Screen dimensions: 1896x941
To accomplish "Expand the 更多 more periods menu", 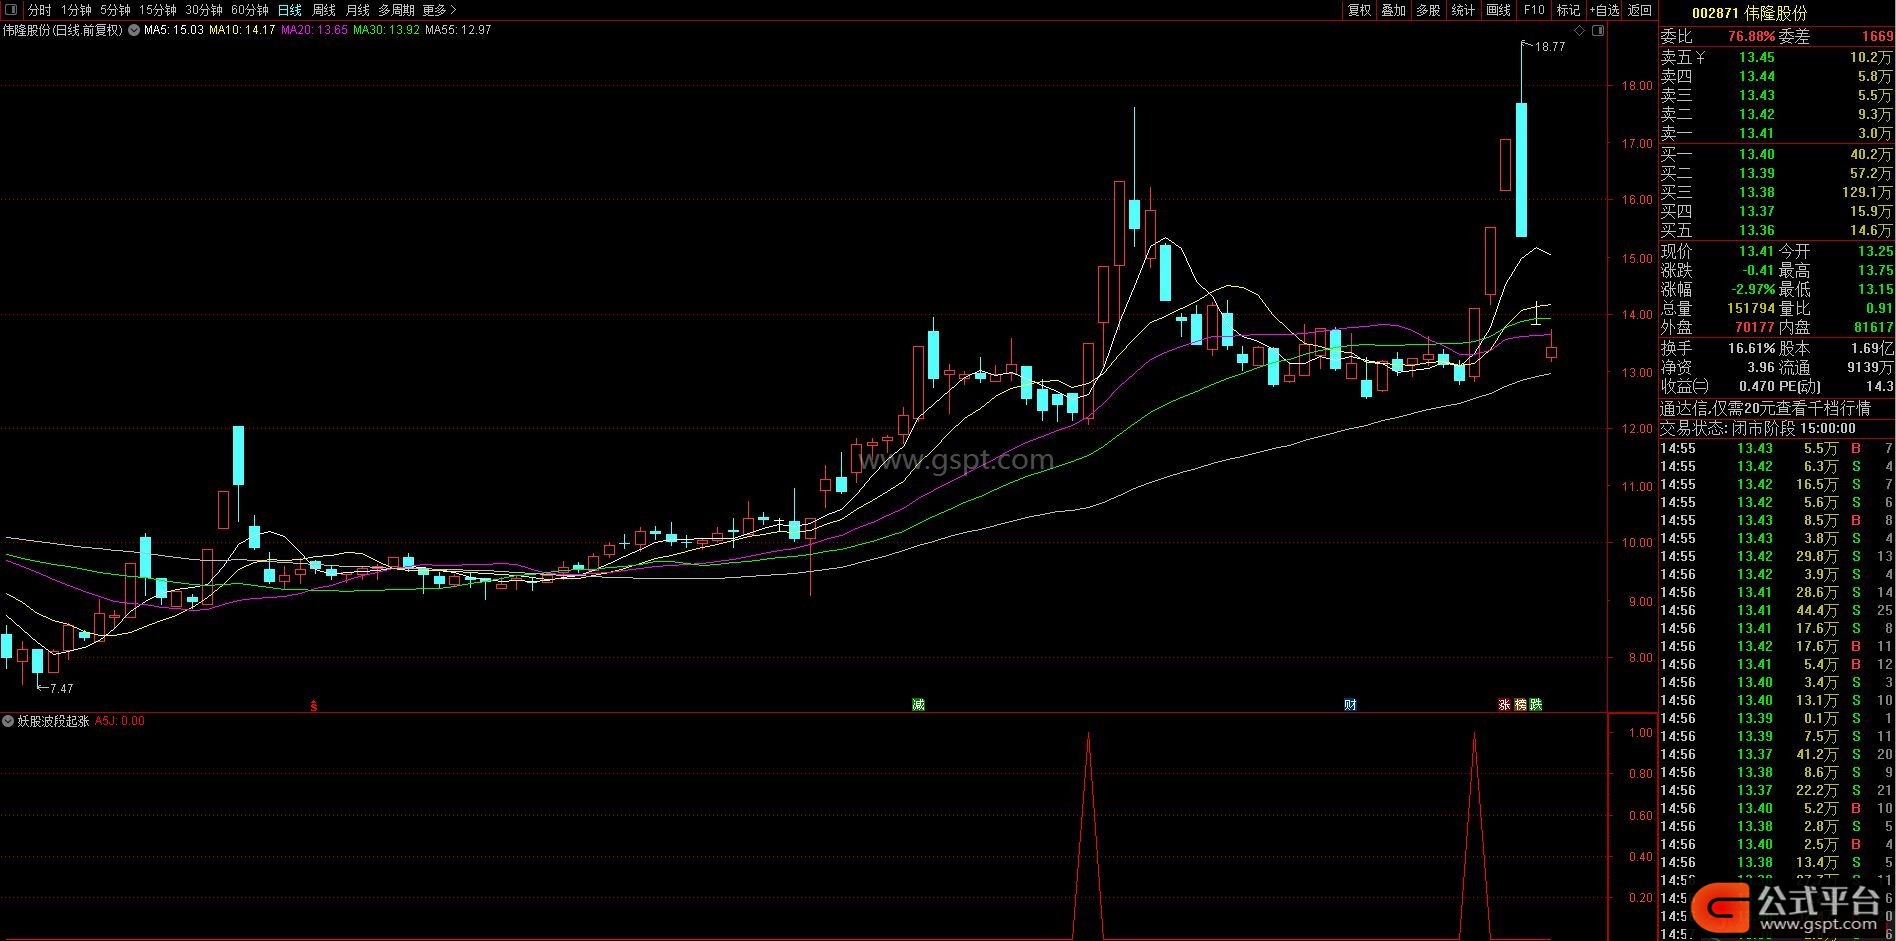I will pos(439,10).
